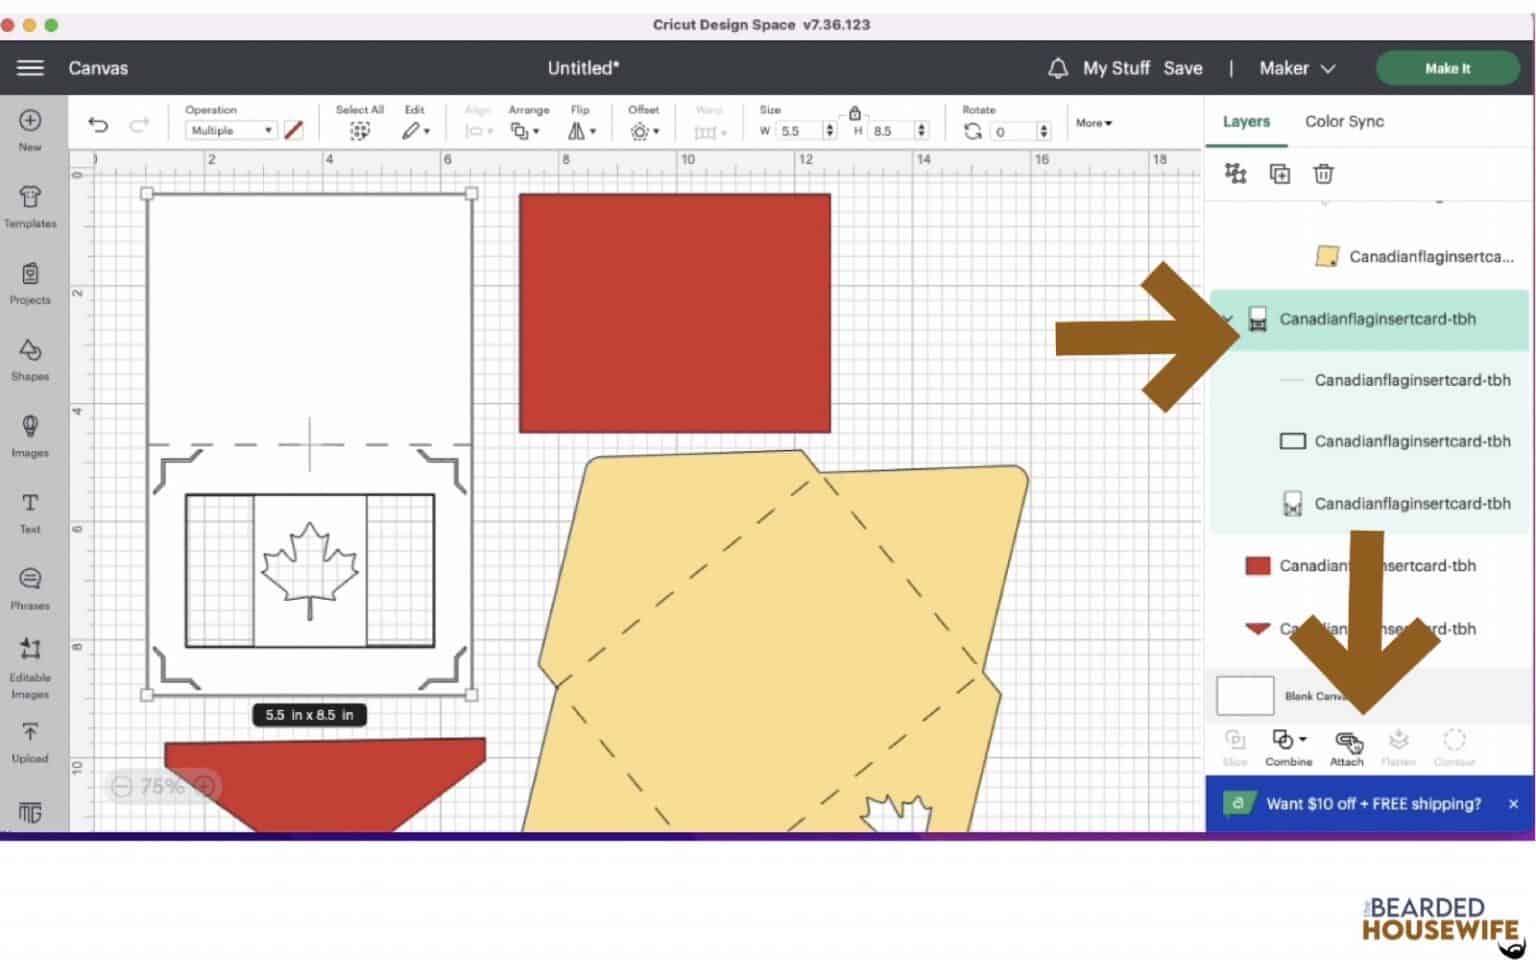Click Save in the header
1536x976 pixels.
point(1182,68)
